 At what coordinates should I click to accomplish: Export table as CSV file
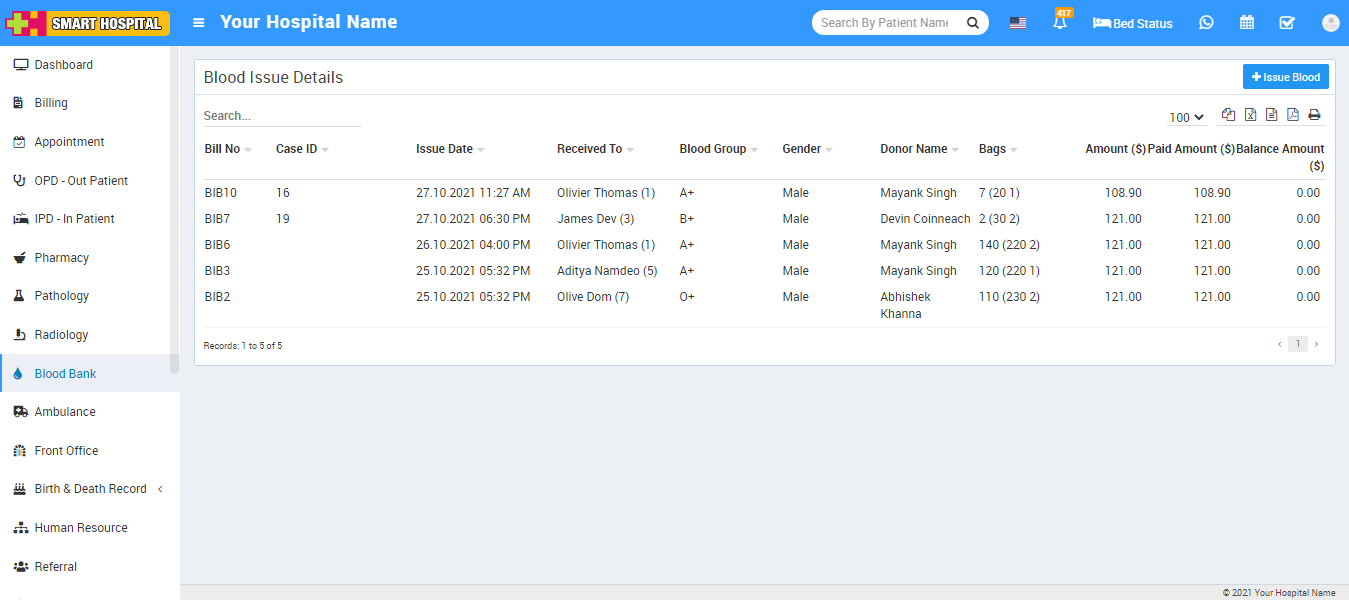(x=1271, y=115)
